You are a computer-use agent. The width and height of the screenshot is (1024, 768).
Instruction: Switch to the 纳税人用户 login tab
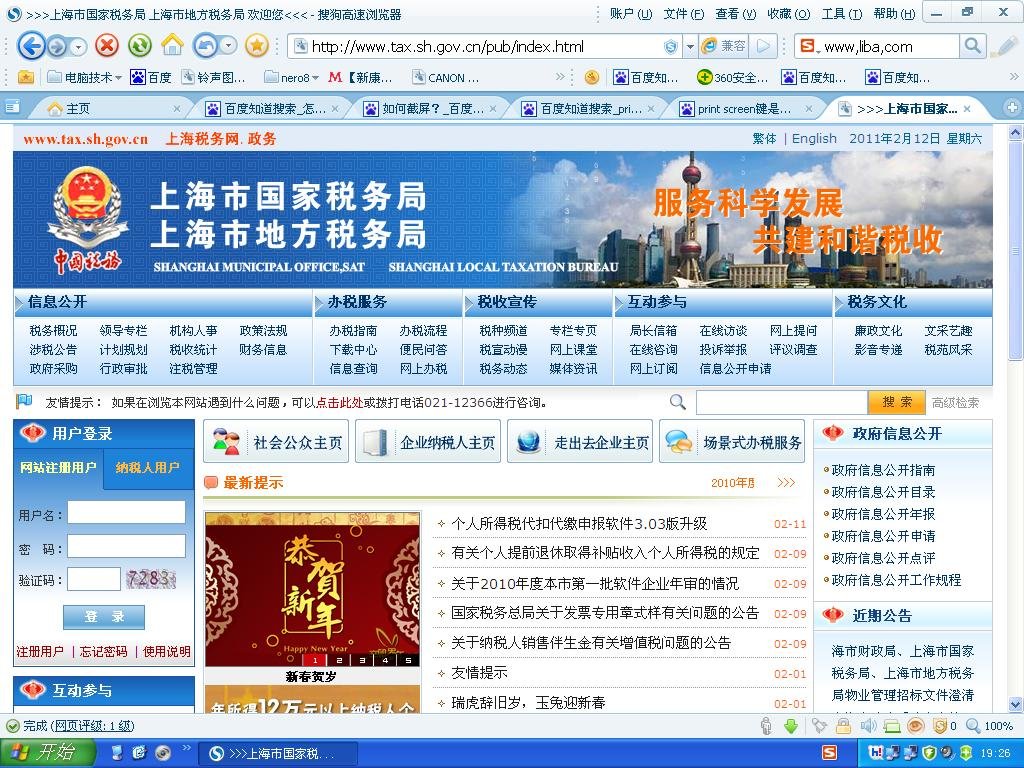tap(146, 467)
